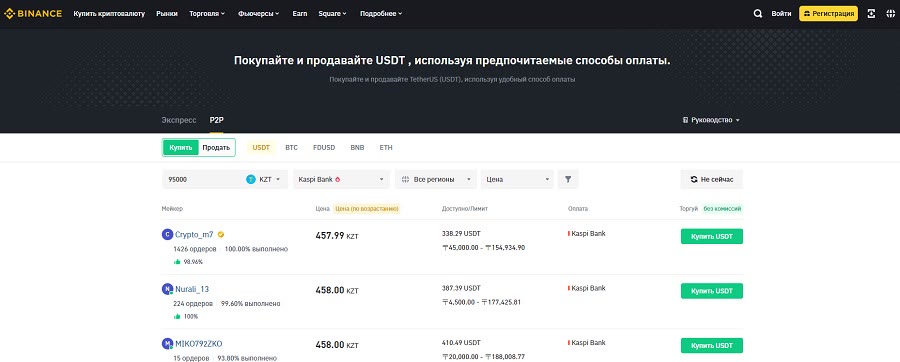This screenshot has height=362, width=900.
Task: Click the thumbs-up icon beside 100%
Action: (177, 316)
